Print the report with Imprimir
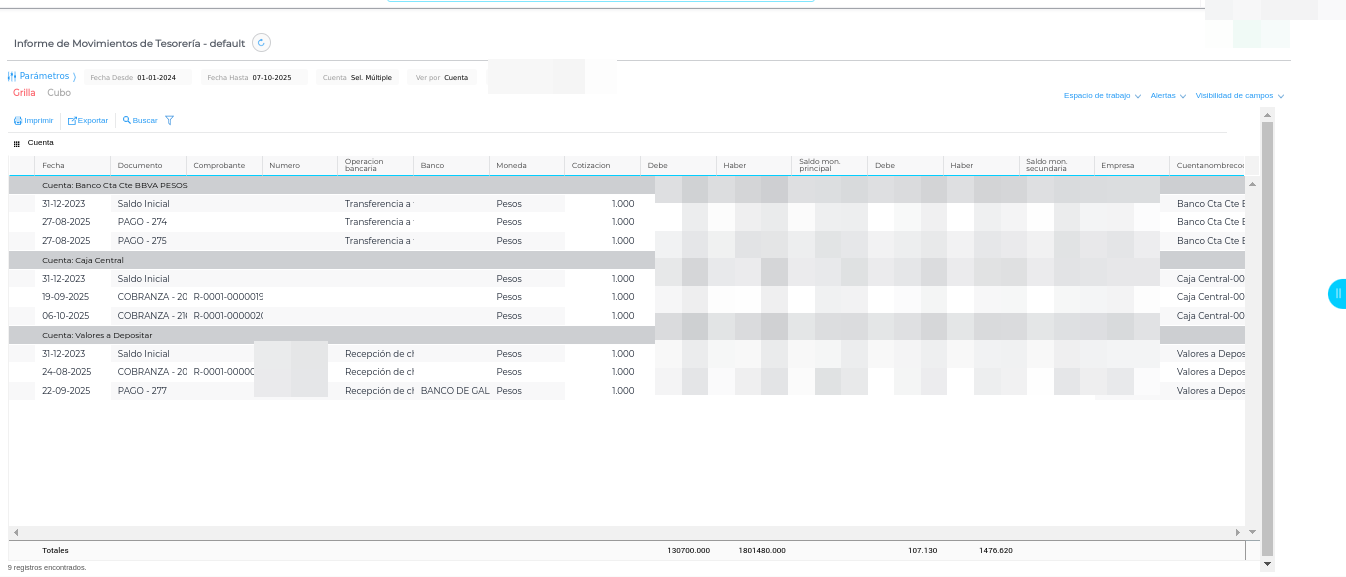 (x=33, y=121)
